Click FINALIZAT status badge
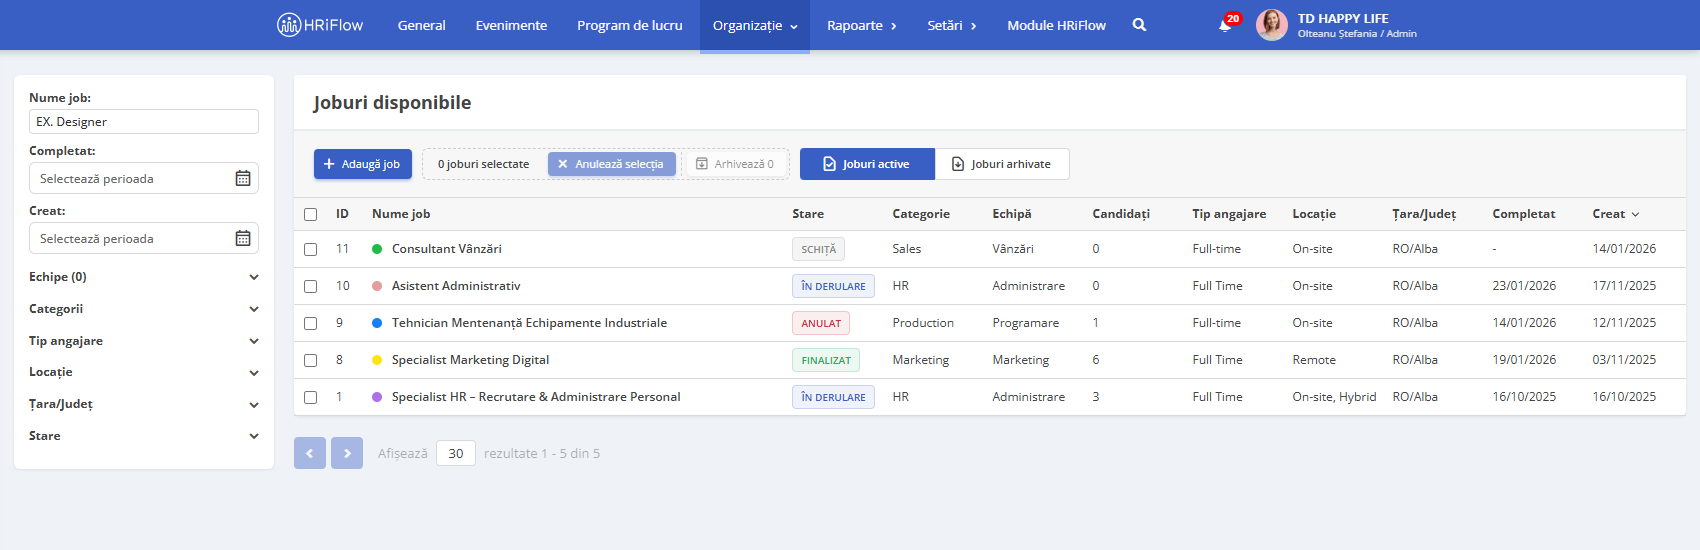 tap(826, 360)
